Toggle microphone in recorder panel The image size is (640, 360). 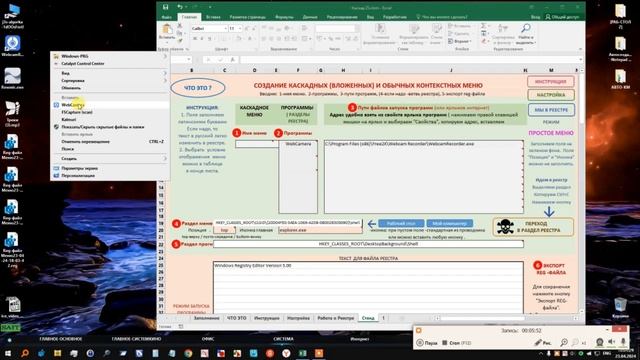click(x=623, y=342)
